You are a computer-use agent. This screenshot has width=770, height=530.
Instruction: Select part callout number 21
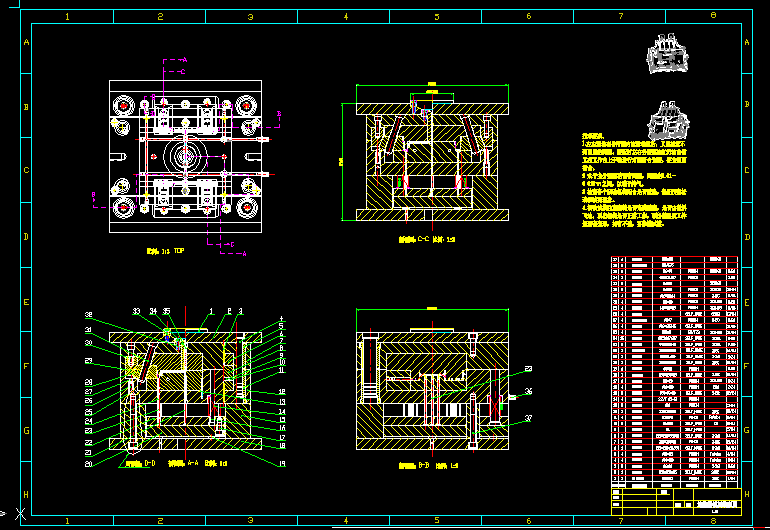click(x=88, y=453)
